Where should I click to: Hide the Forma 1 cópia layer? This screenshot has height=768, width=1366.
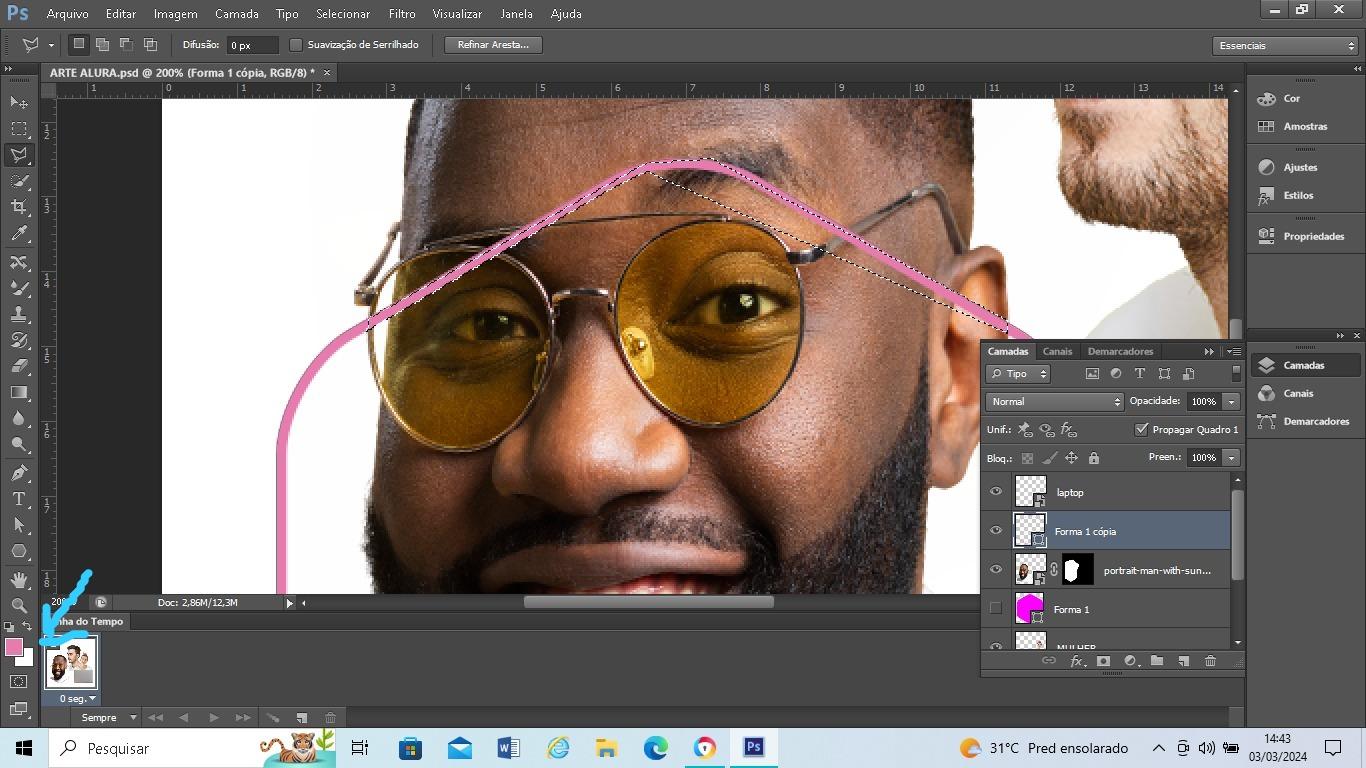(995, 531)
